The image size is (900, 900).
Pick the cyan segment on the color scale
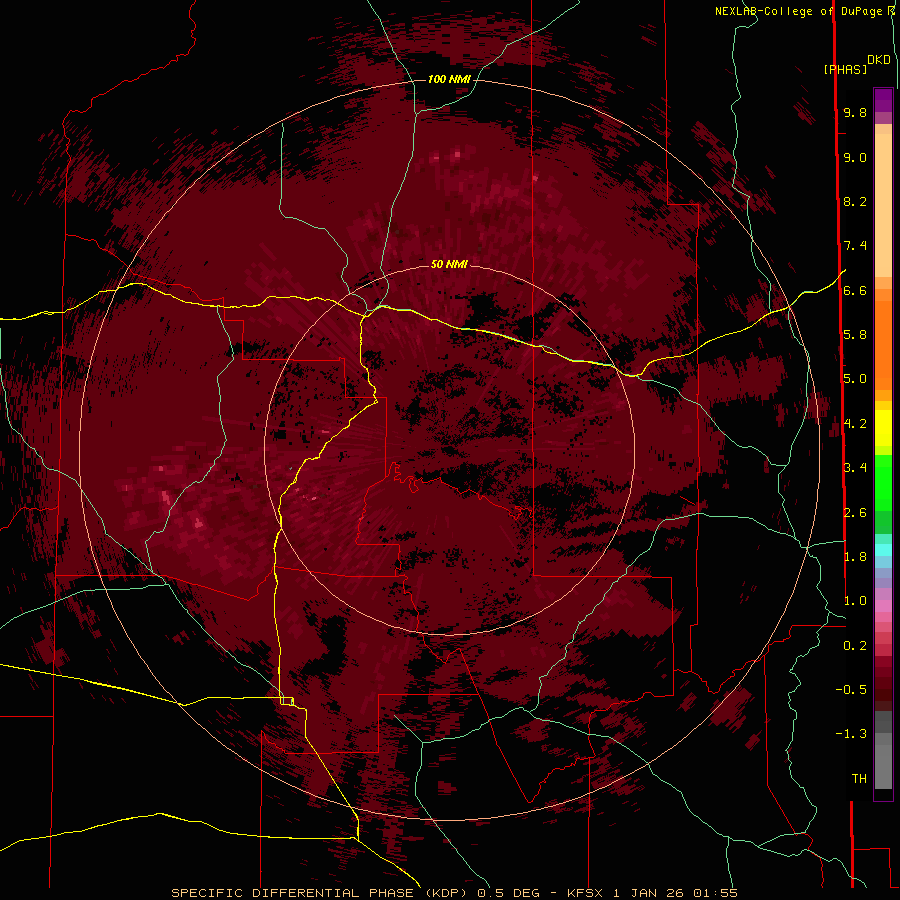click(883, 550)
